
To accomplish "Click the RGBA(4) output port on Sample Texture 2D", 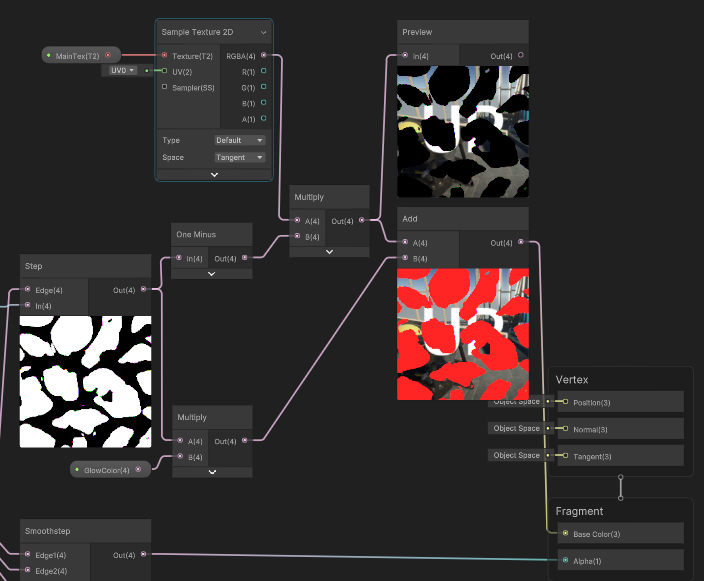I will coord(263,56).
